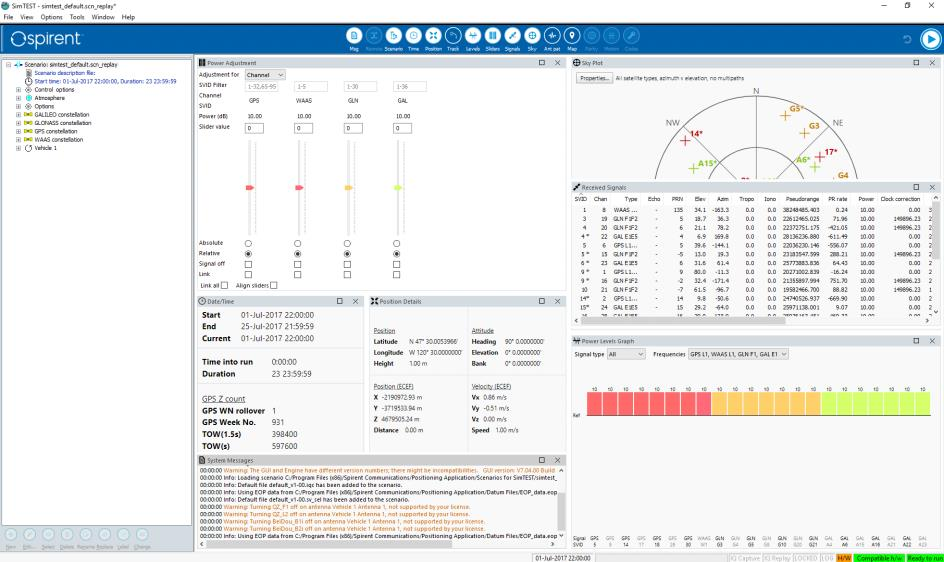944x562 pixels.
Task: Open the Adjustment for Channel dropdown
Action: 265,75
